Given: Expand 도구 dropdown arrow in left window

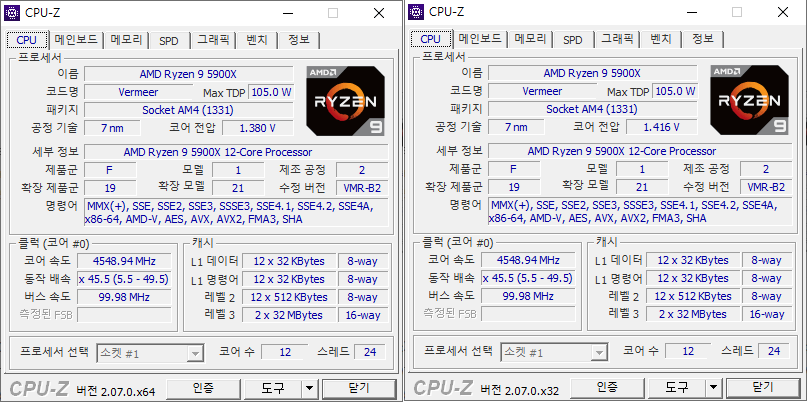Looking at the screenshot, I should 309,388.
